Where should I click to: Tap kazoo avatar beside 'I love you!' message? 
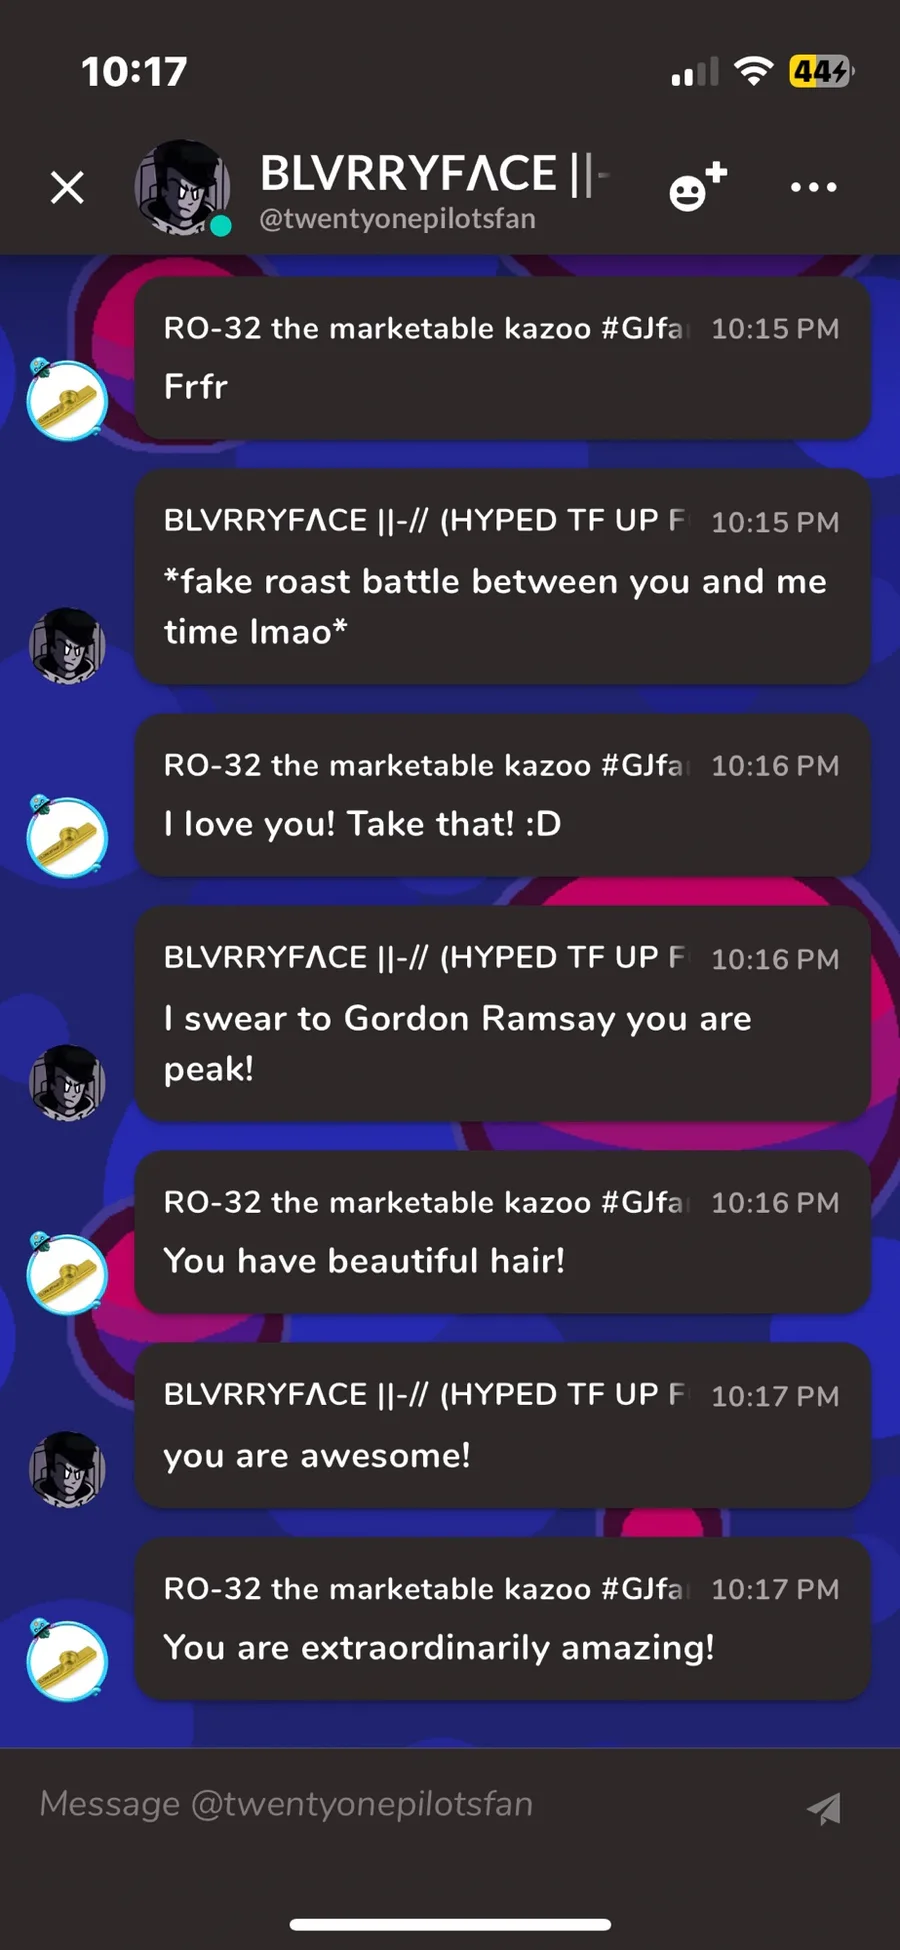coord(66,836)
